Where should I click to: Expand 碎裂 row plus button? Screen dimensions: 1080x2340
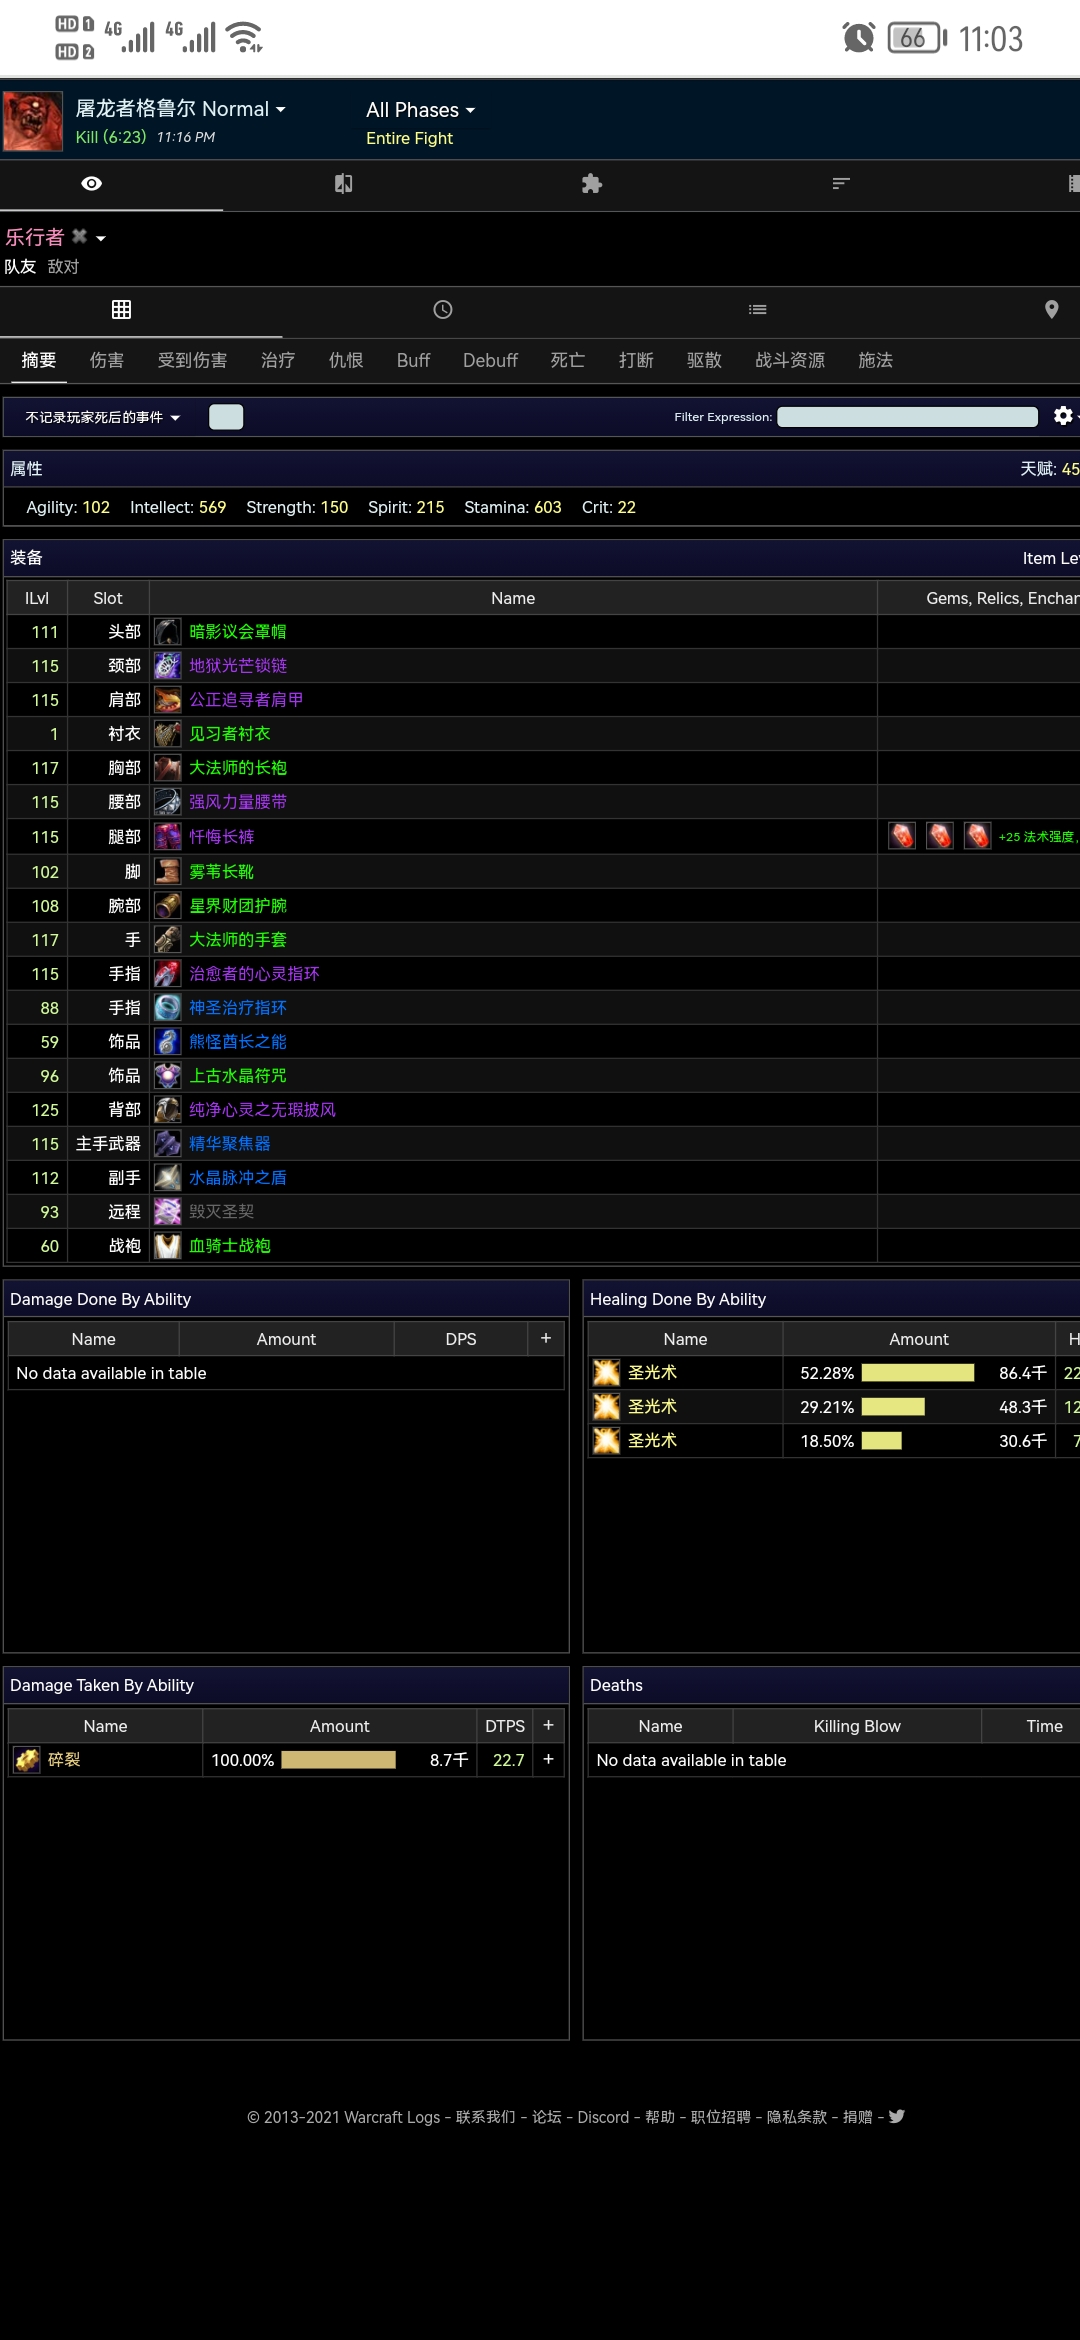(548, 1759)
